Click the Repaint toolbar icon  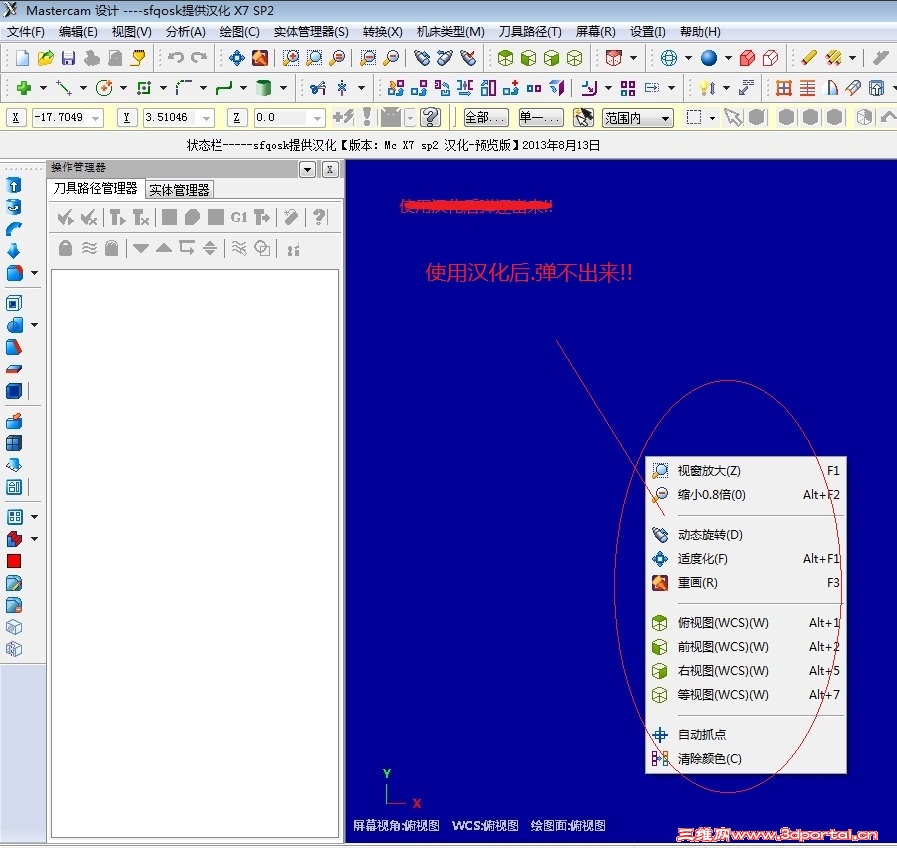point(260,58)
